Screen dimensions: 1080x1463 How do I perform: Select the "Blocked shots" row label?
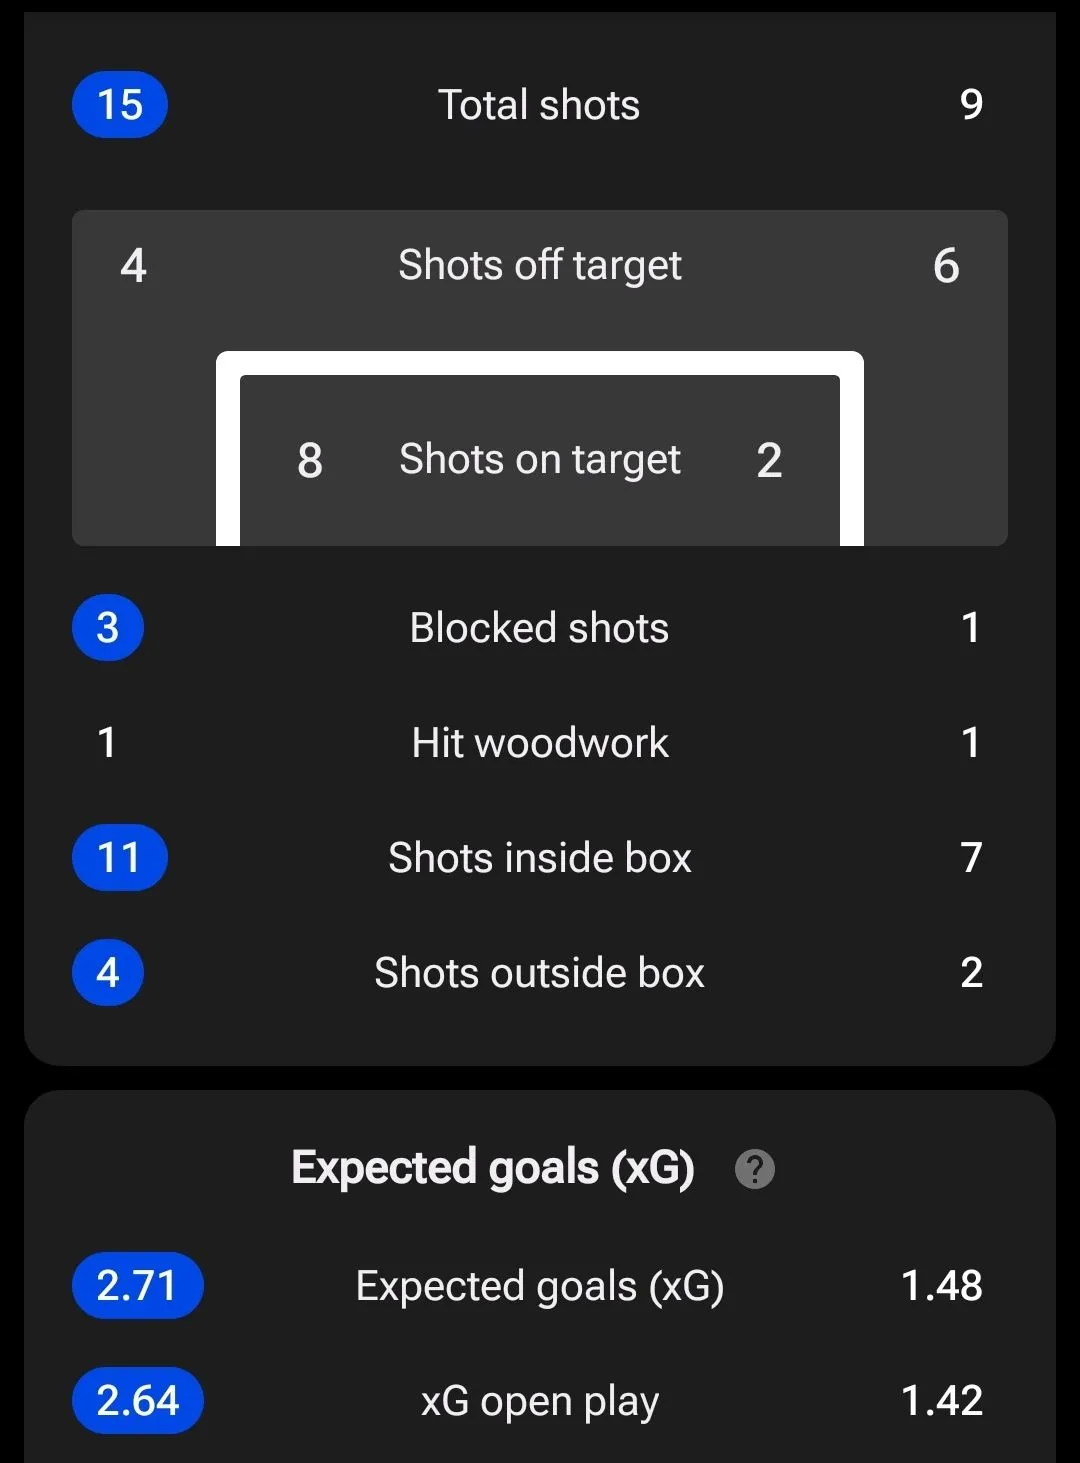(x=539, y=628)
